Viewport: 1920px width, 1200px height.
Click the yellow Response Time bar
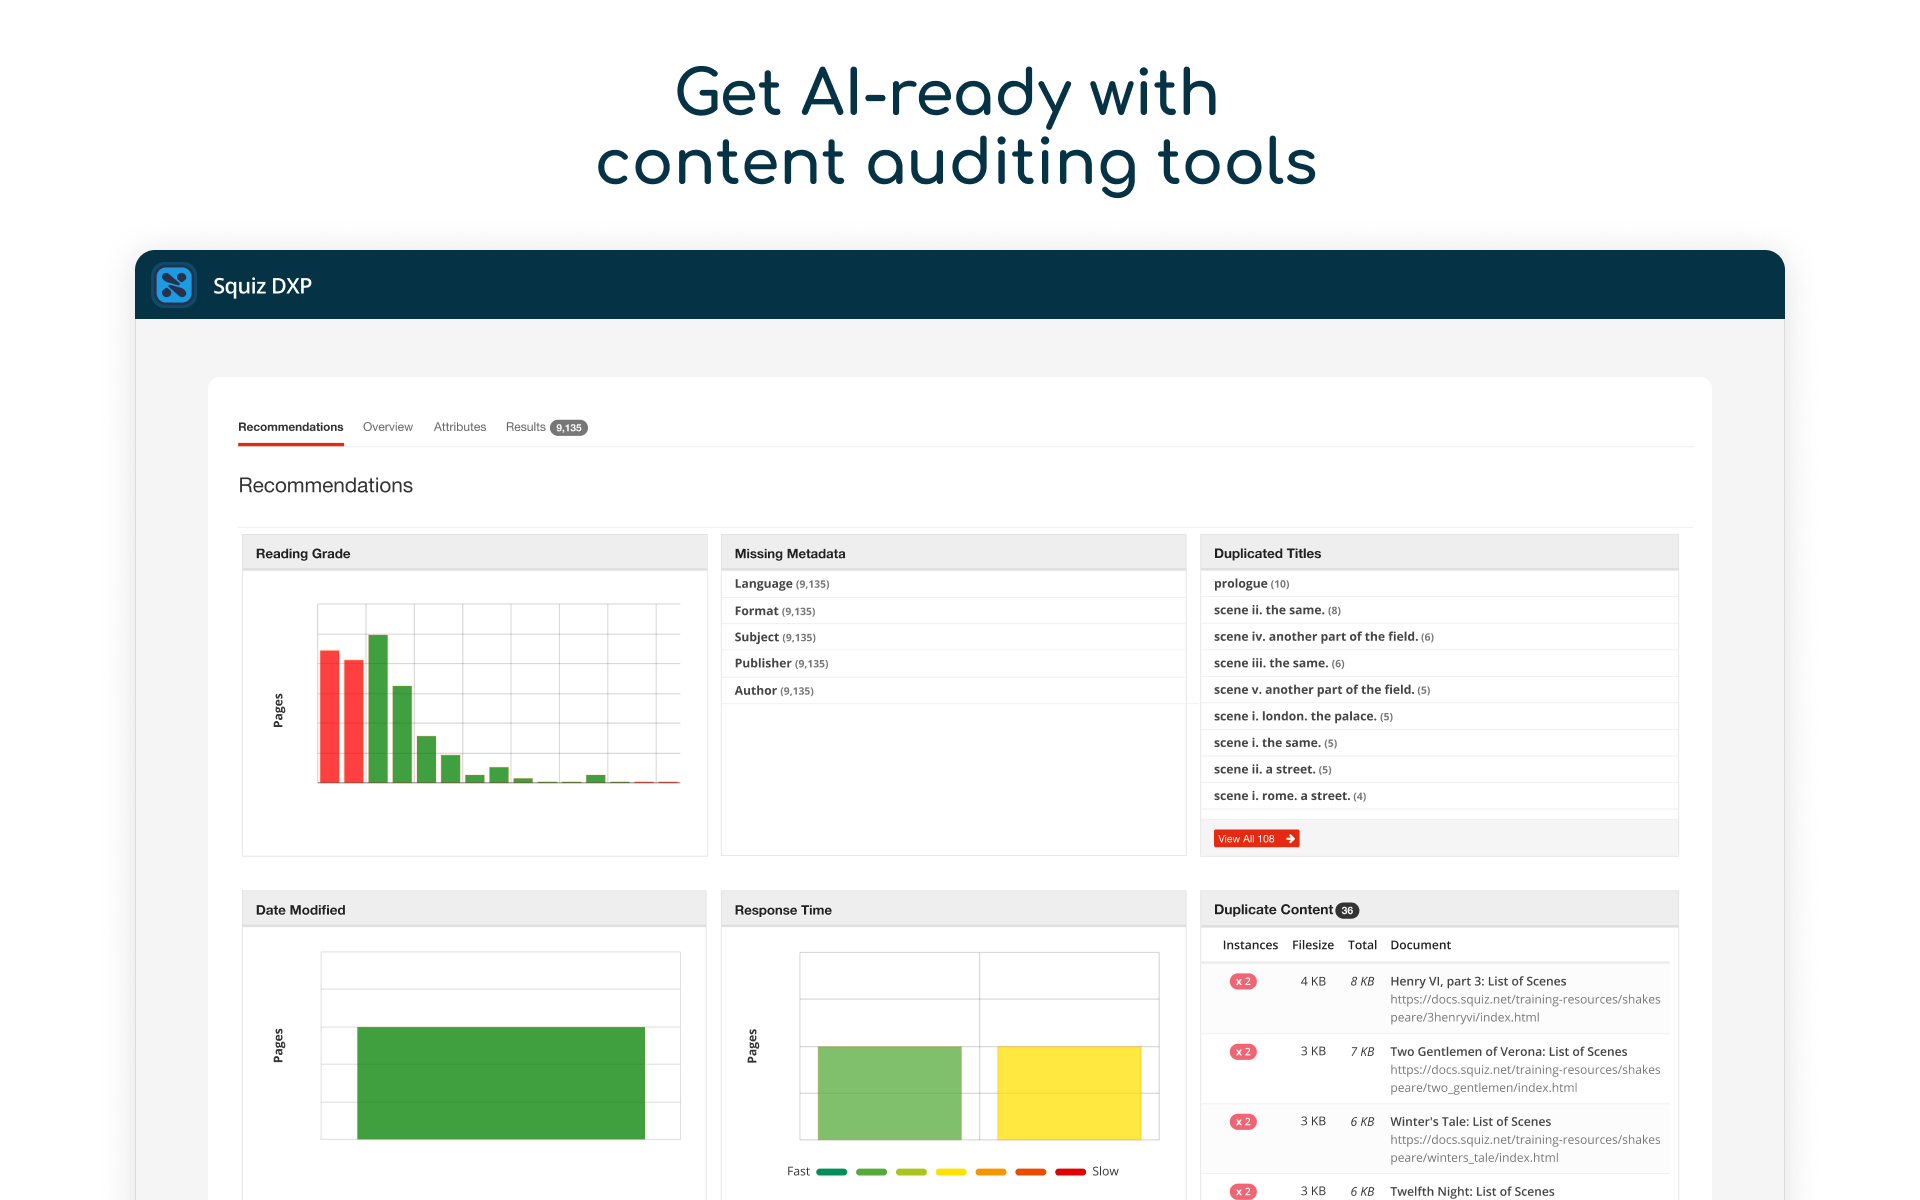1068,1092
